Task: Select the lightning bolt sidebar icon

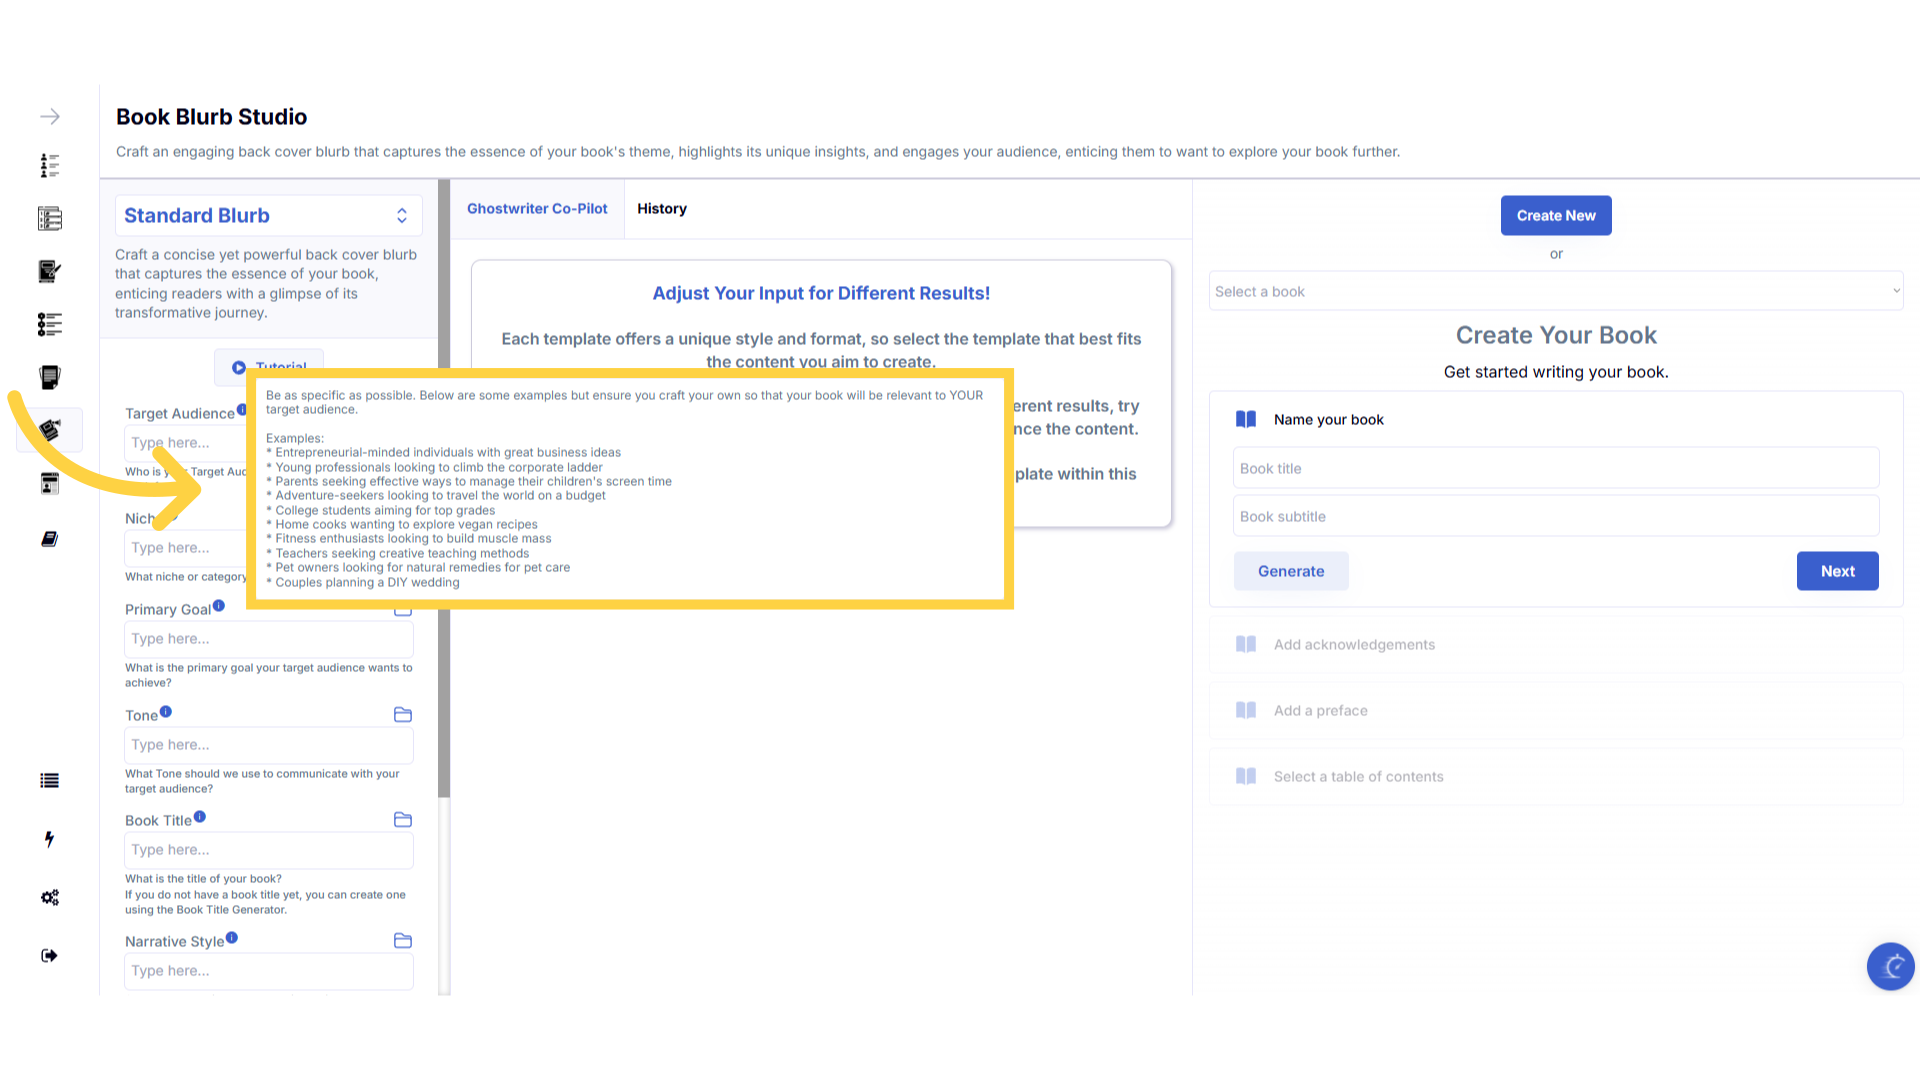Action: pyautogui.click(x=49, y=839)
